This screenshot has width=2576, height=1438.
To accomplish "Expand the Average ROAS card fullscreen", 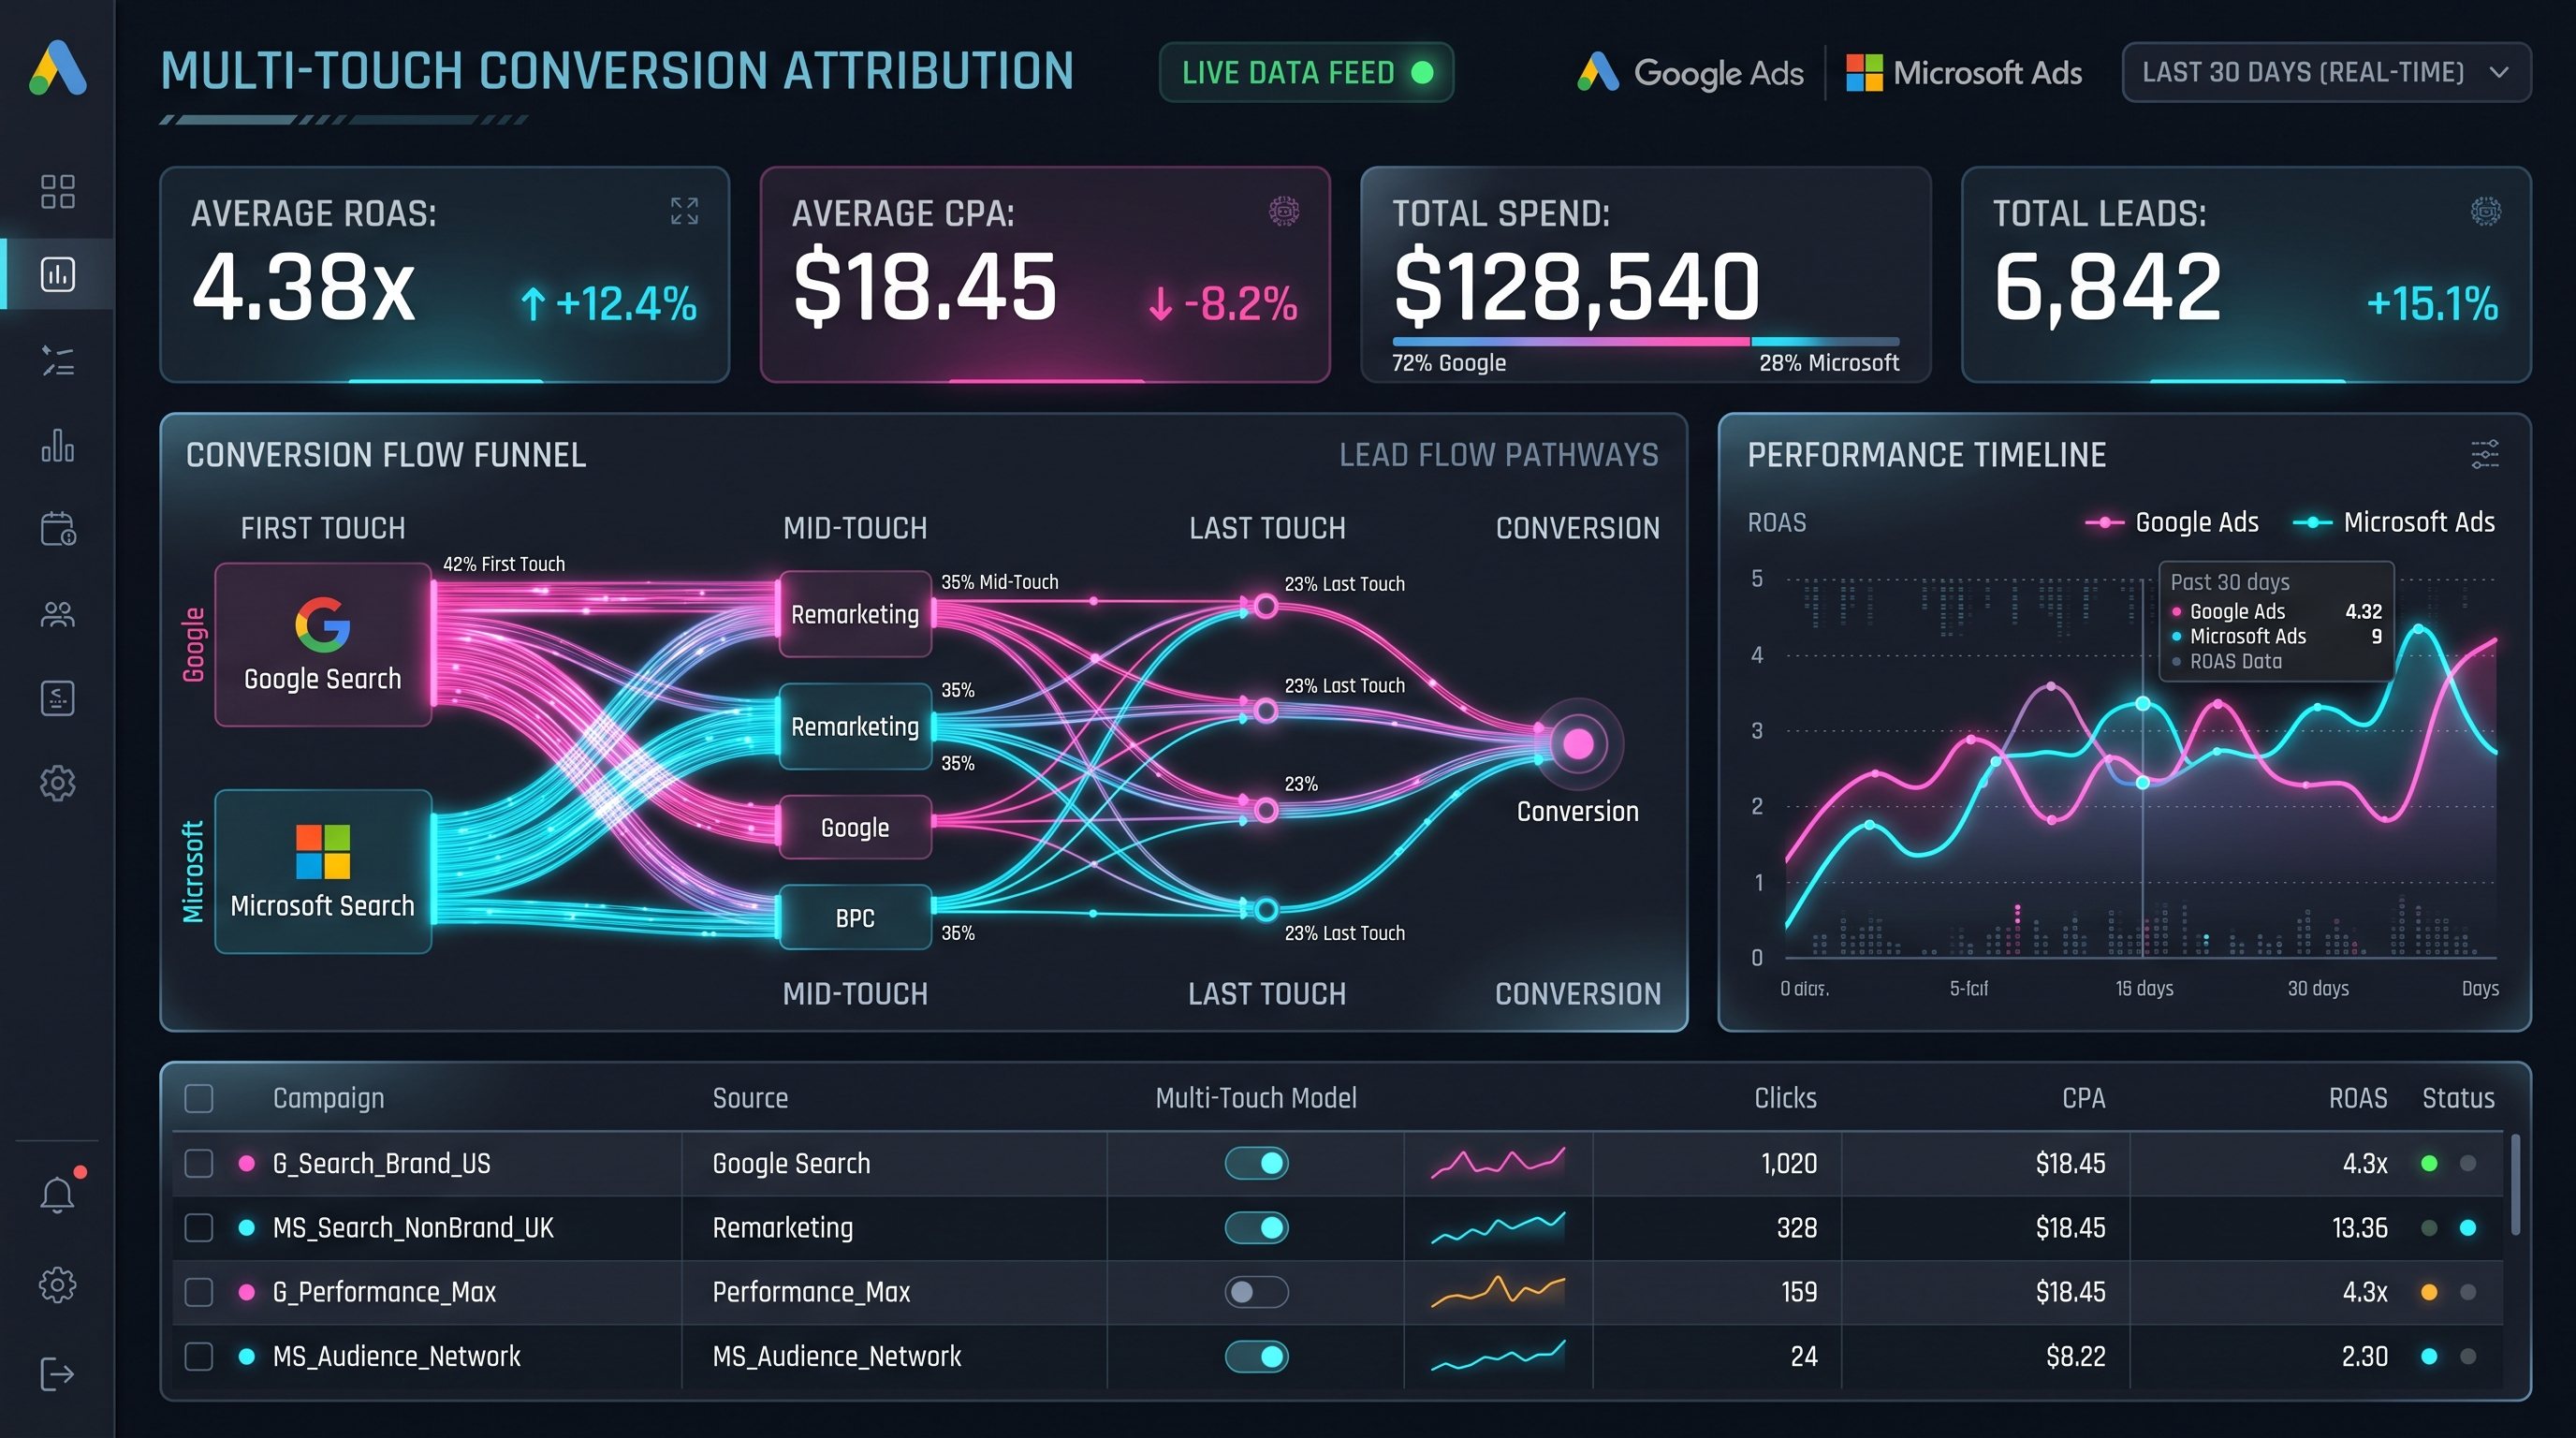I will [x=684, y=211].
